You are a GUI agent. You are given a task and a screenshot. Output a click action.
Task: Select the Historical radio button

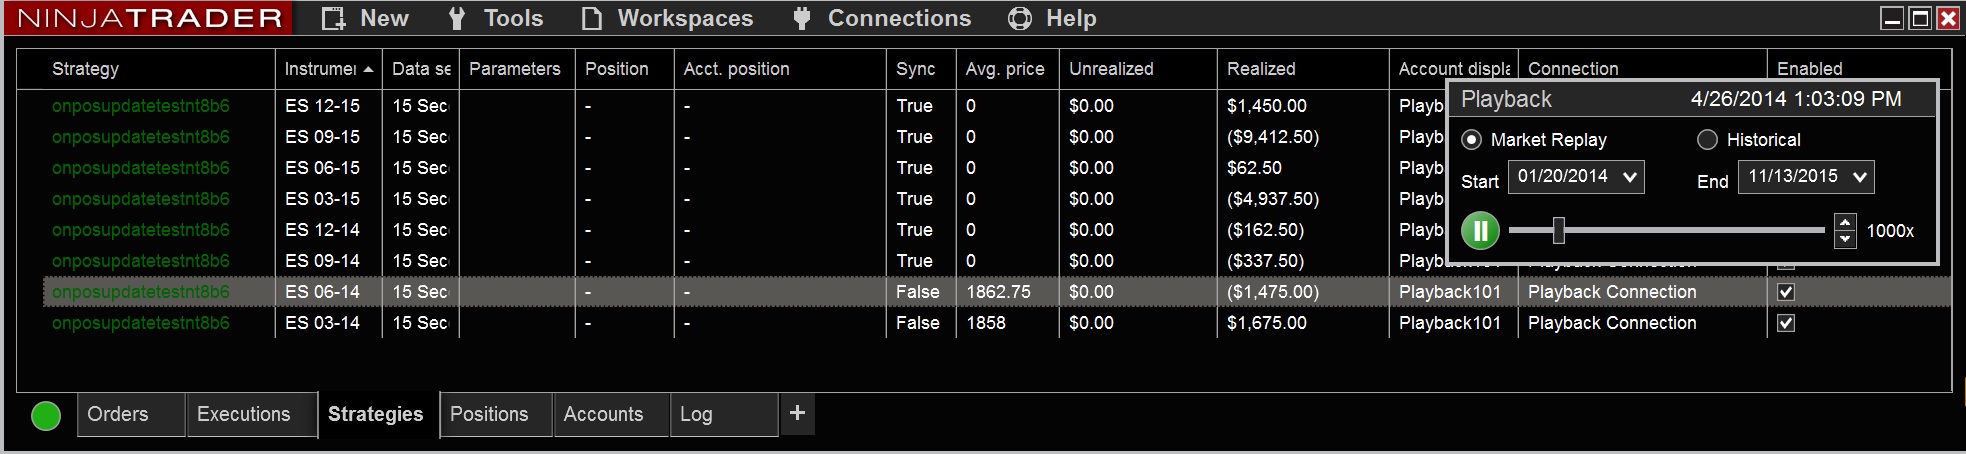(x=1707, y=140)
